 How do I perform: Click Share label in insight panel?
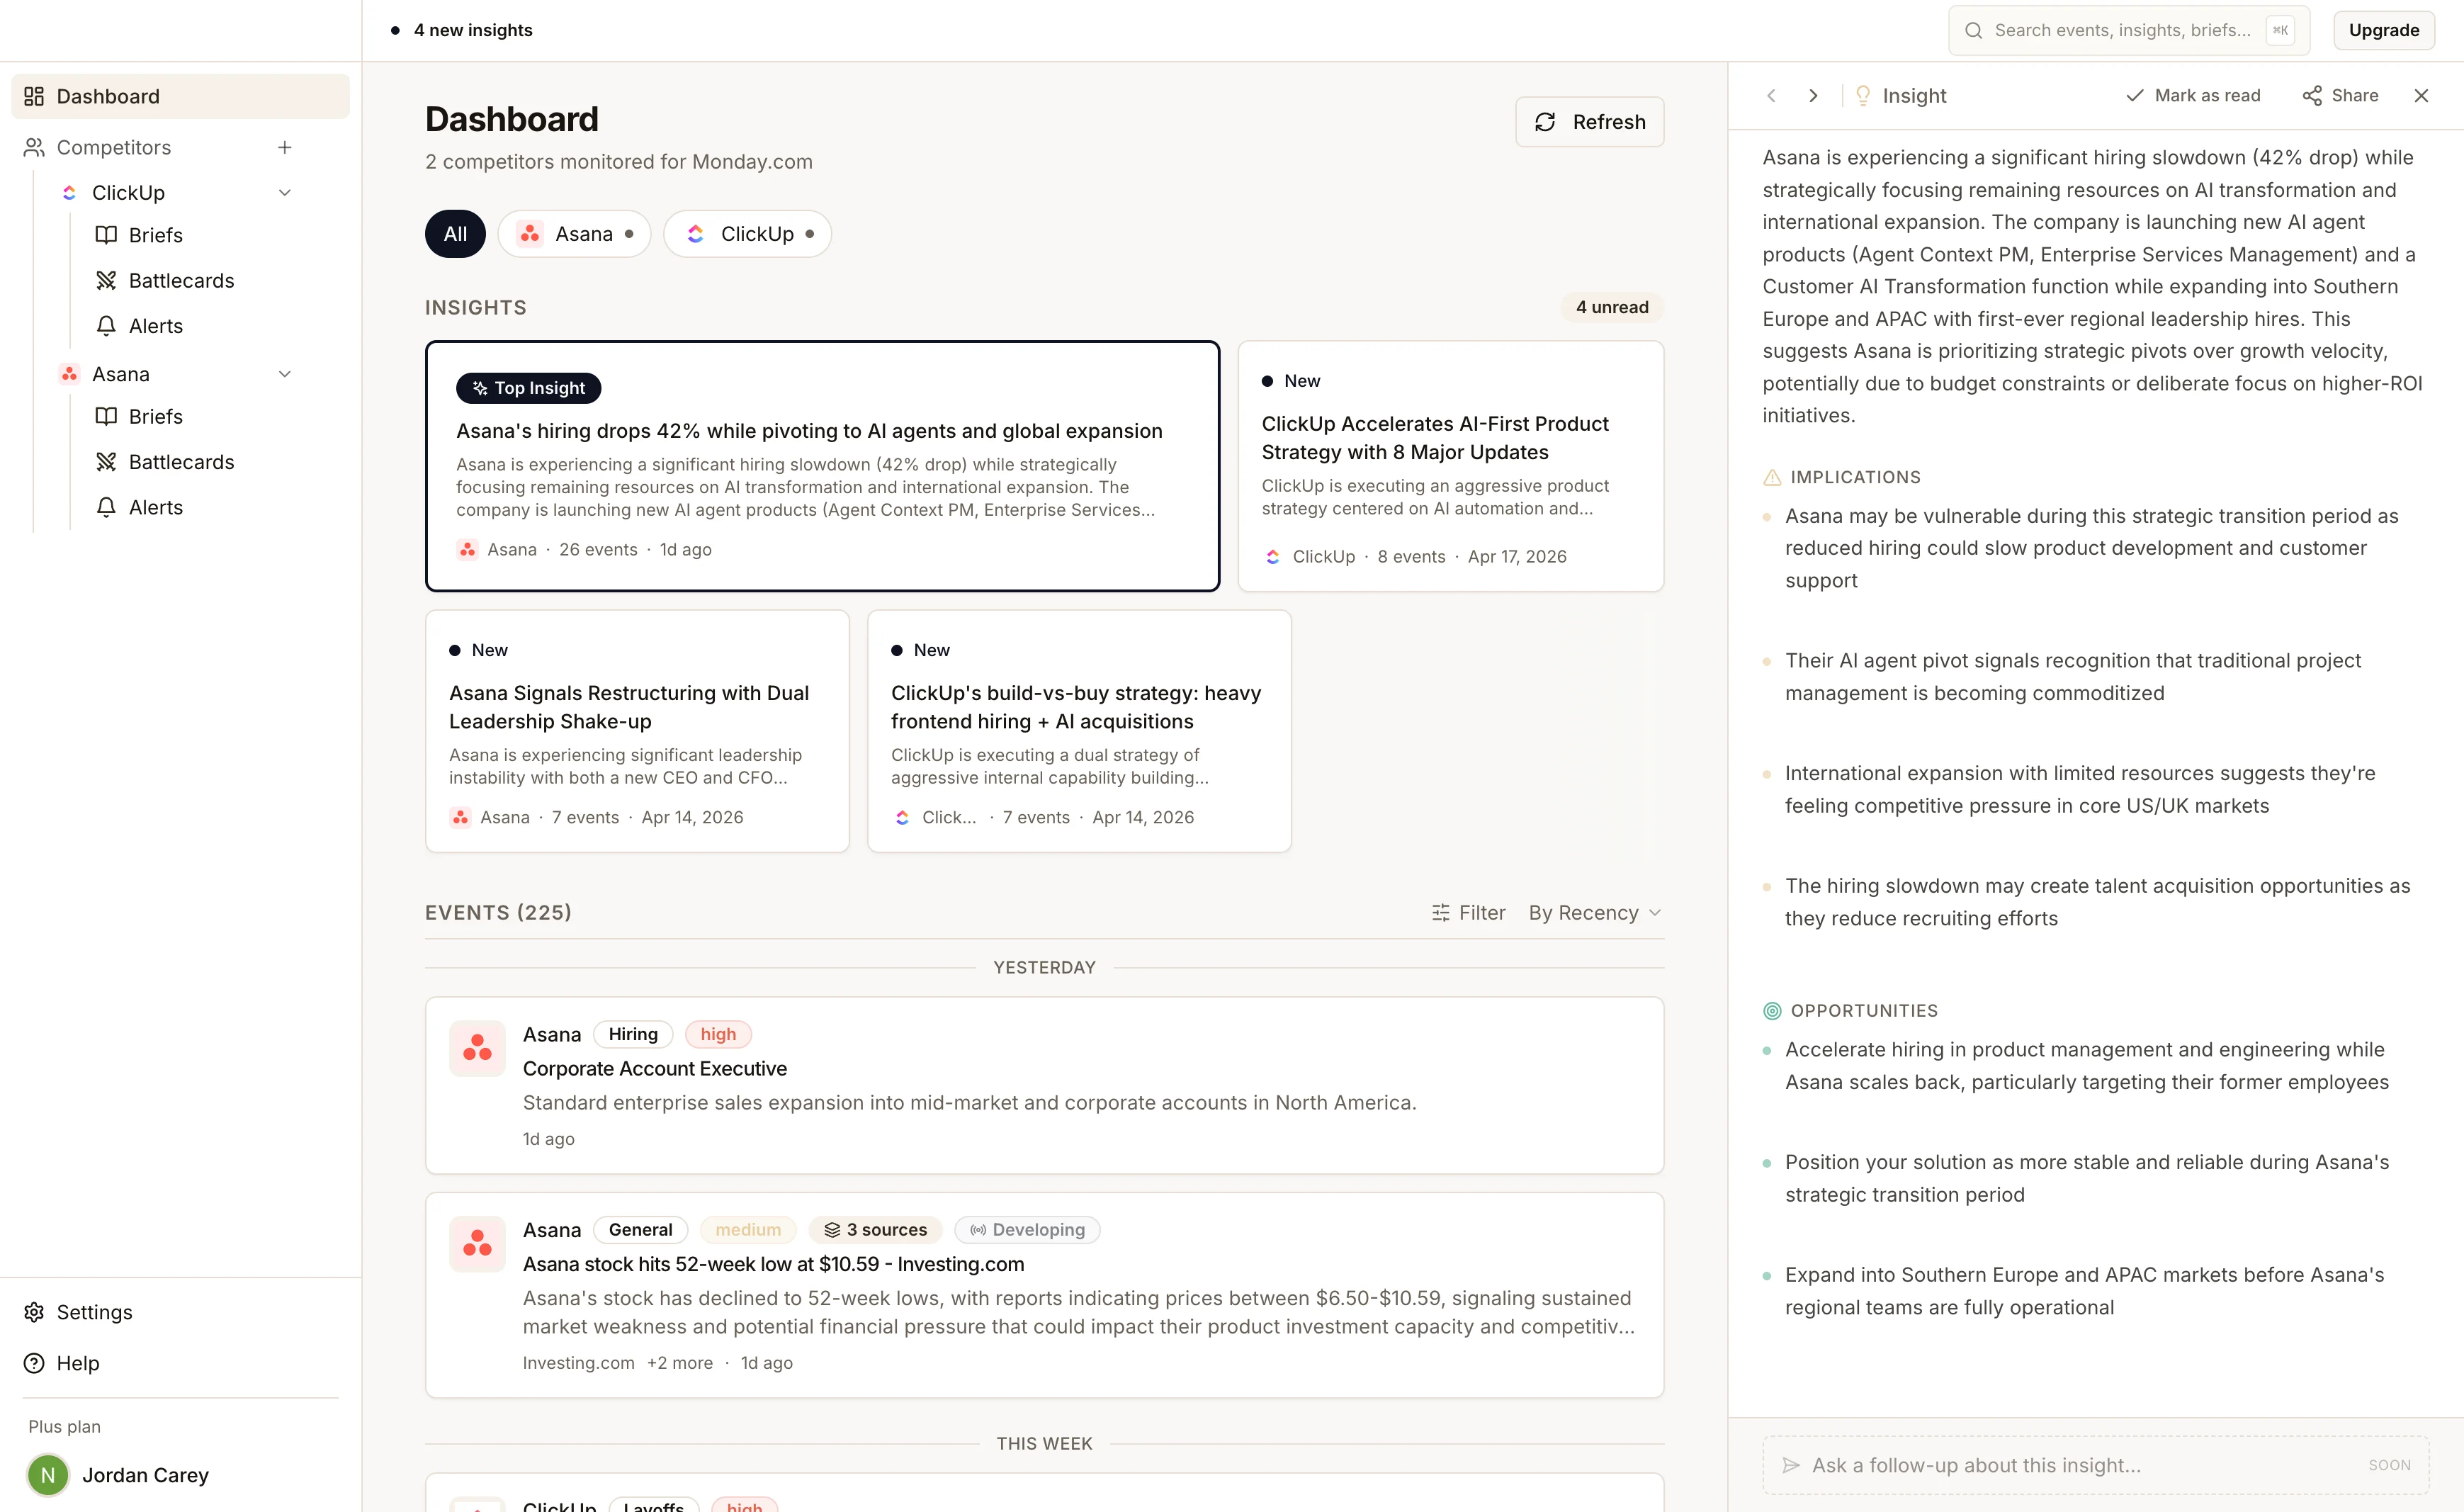(x=2354, y=95)
